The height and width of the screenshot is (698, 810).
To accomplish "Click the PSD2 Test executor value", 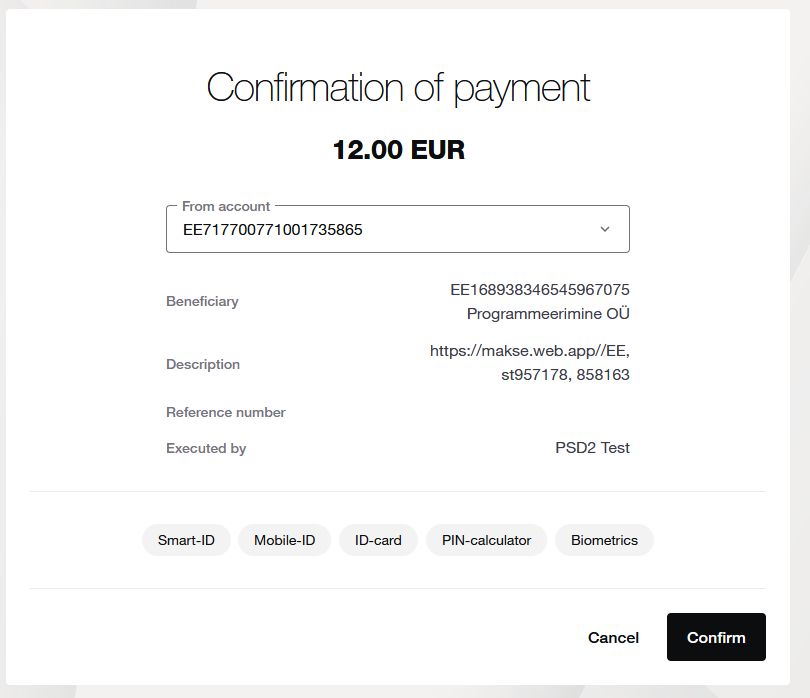I will tap(592, 447).
